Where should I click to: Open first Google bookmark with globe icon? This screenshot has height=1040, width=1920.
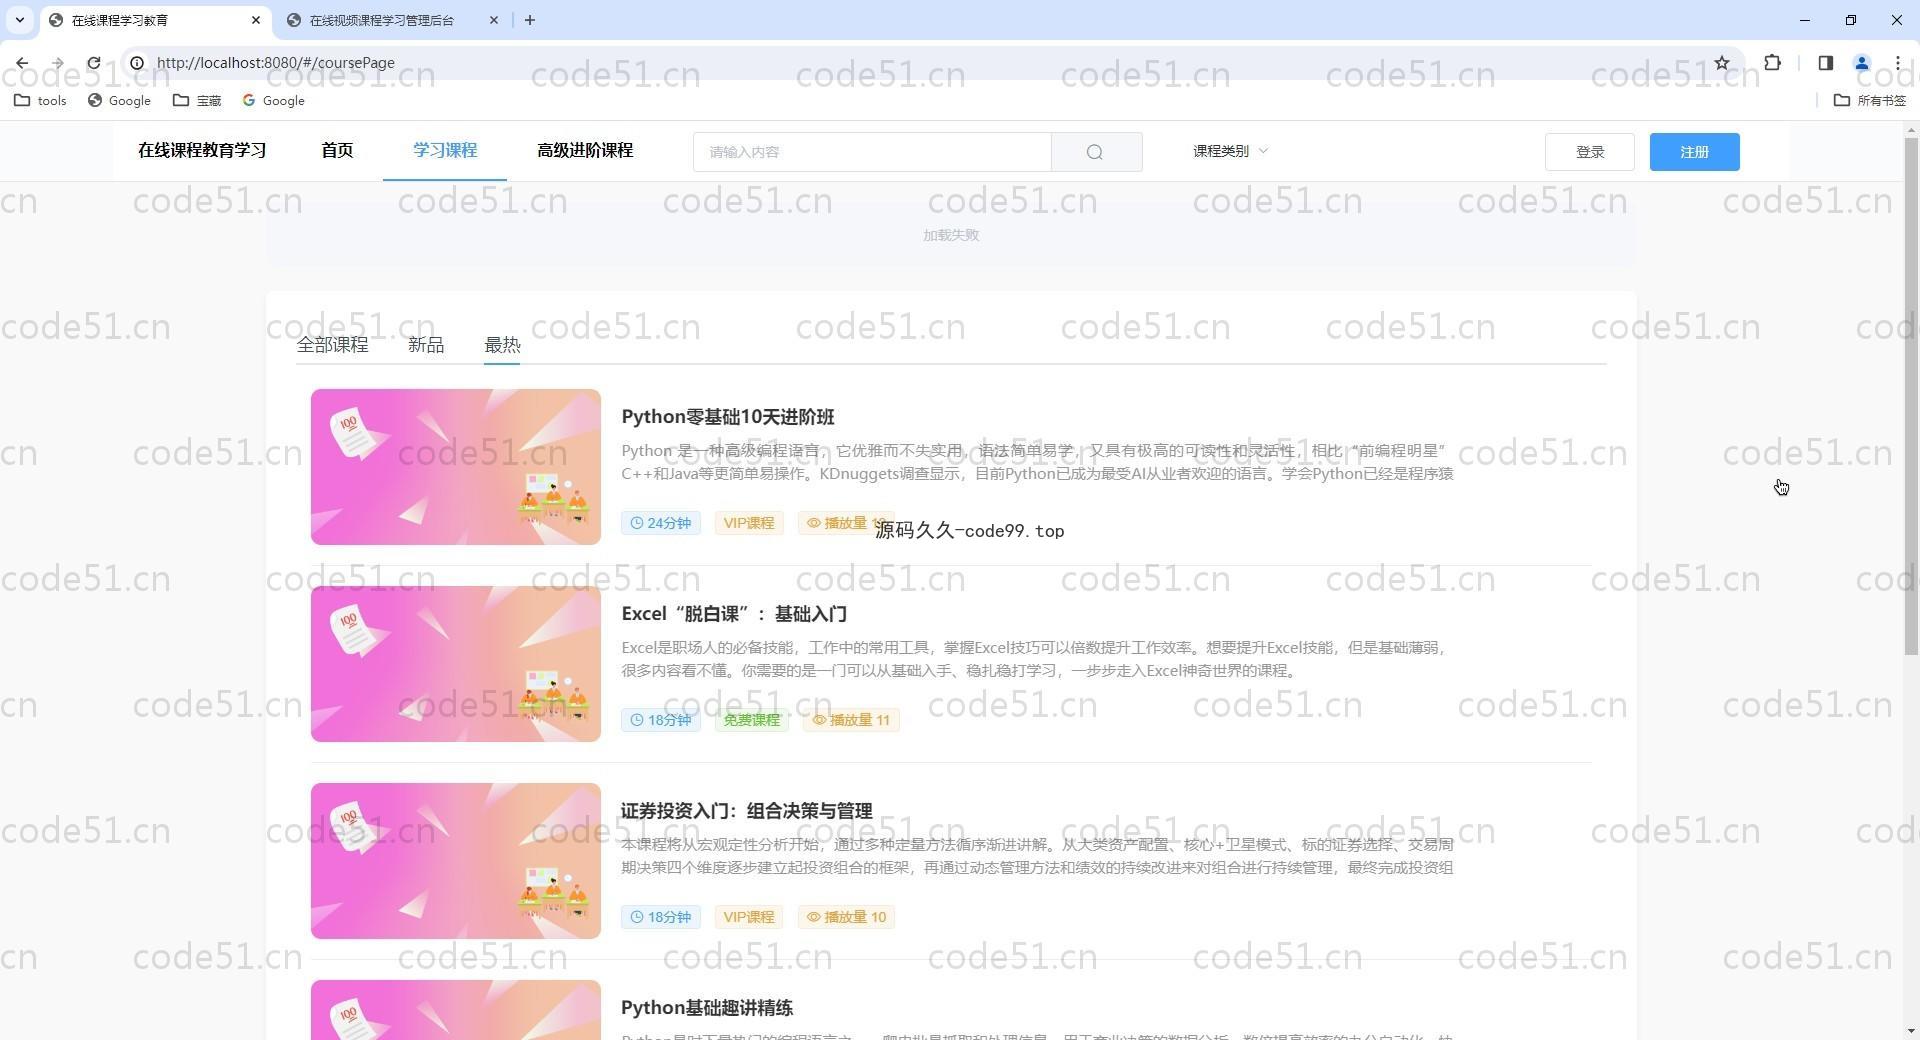click(x=119, y=100)
